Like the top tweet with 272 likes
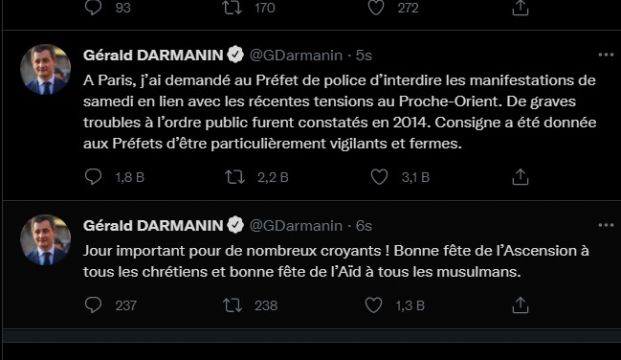The image size is (621, 360). pyautogui.click(x=376, y=8)
